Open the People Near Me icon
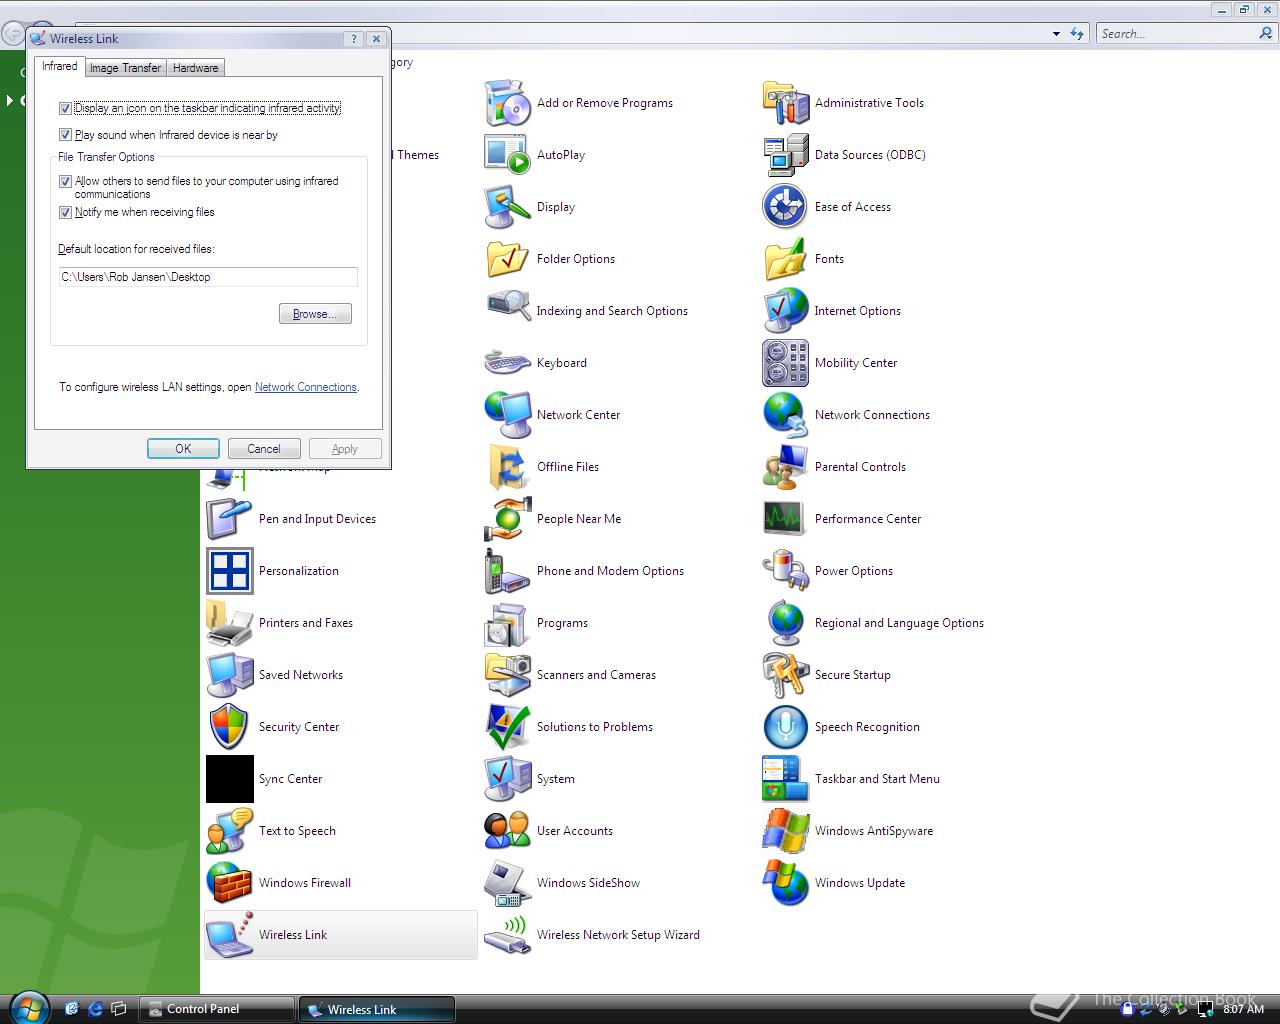Image resolution: width=1280 pixels, height=1024 pixels. 507,519
